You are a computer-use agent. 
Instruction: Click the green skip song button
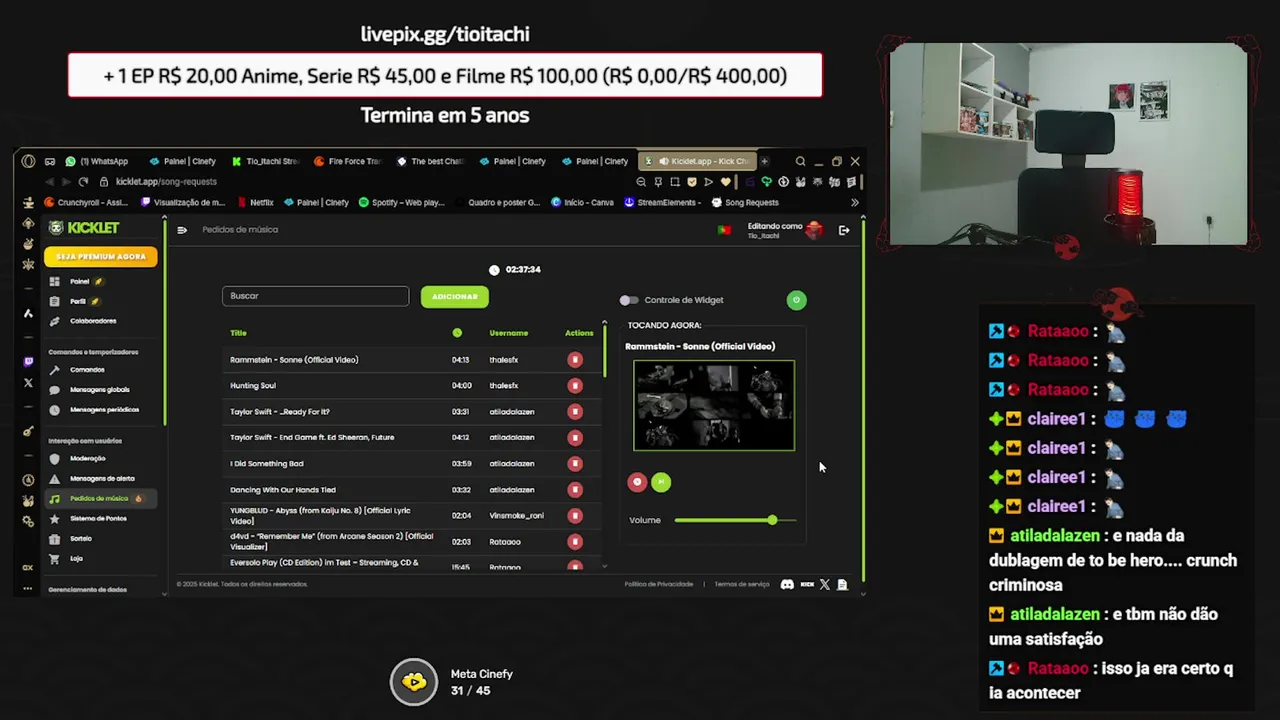point(661,482)
